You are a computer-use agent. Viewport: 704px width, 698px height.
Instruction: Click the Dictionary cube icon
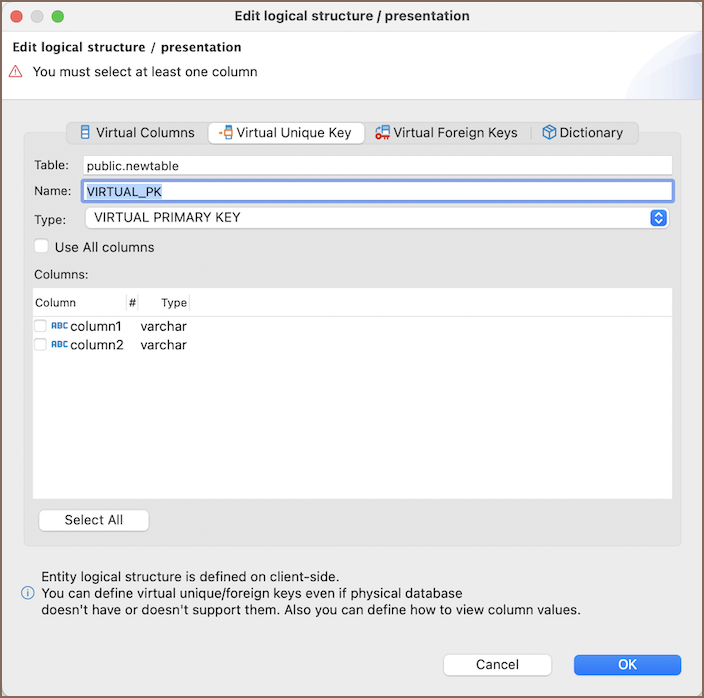click(x=549, y=132)
